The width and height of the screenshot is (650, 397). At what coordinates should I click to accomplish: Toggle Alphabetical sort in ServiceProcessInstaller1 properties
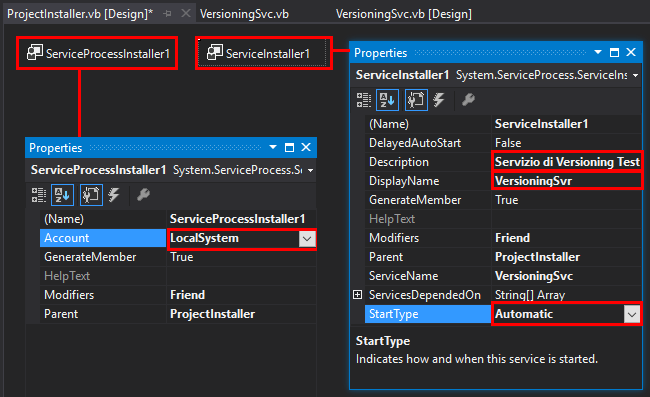pos(62,195)
